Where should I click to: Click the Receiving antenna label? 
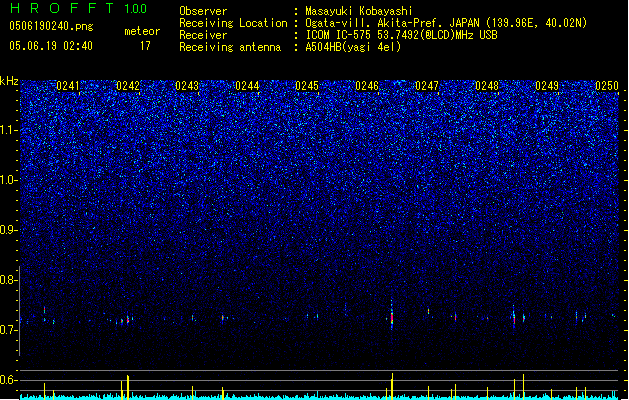tap(230, 47)
